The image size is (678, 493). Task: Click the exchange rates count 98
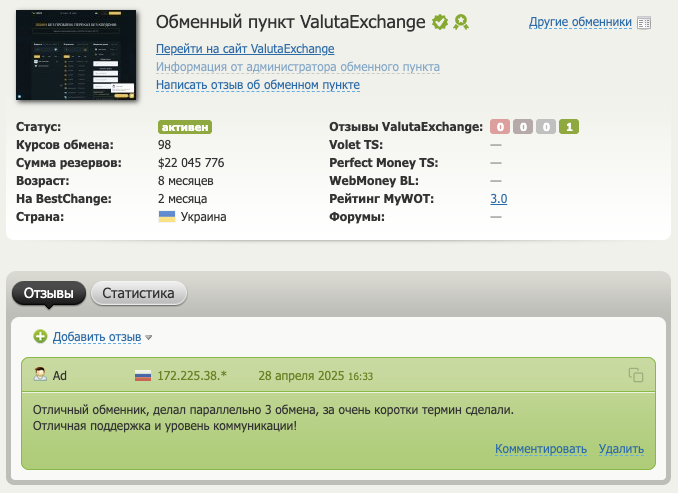(x=164, y=145)
